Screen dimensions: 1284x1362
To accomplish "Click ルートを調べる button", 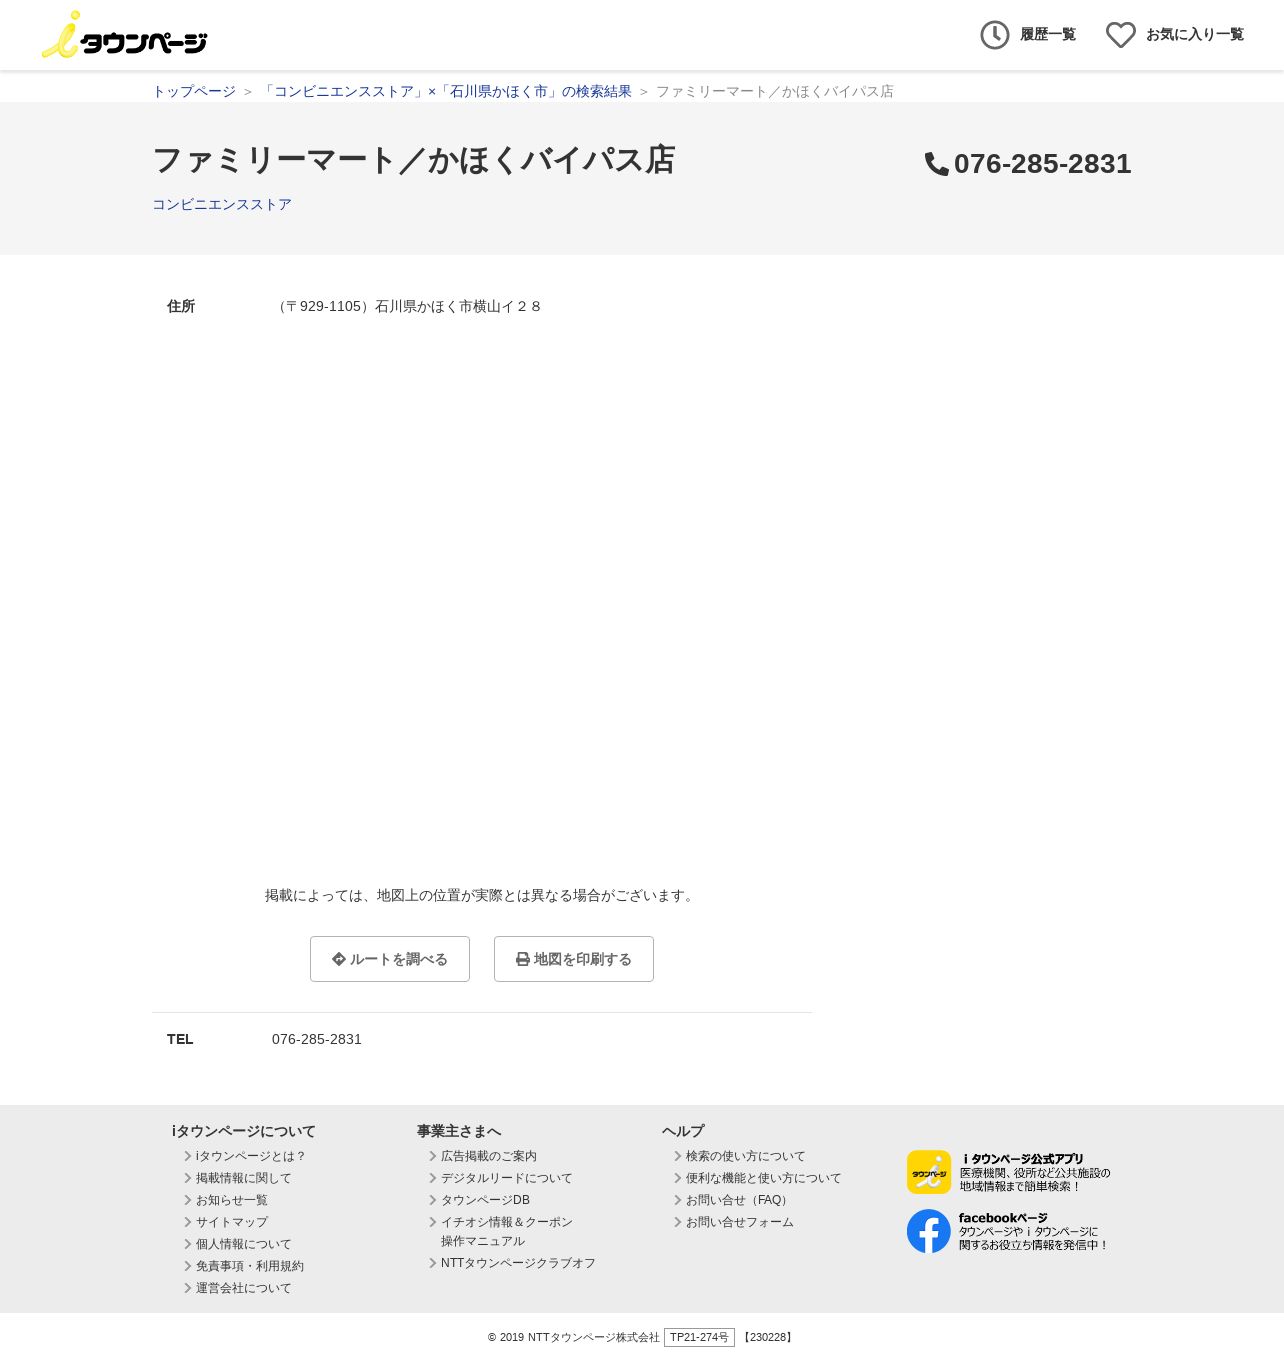I will tap(390, 959).
